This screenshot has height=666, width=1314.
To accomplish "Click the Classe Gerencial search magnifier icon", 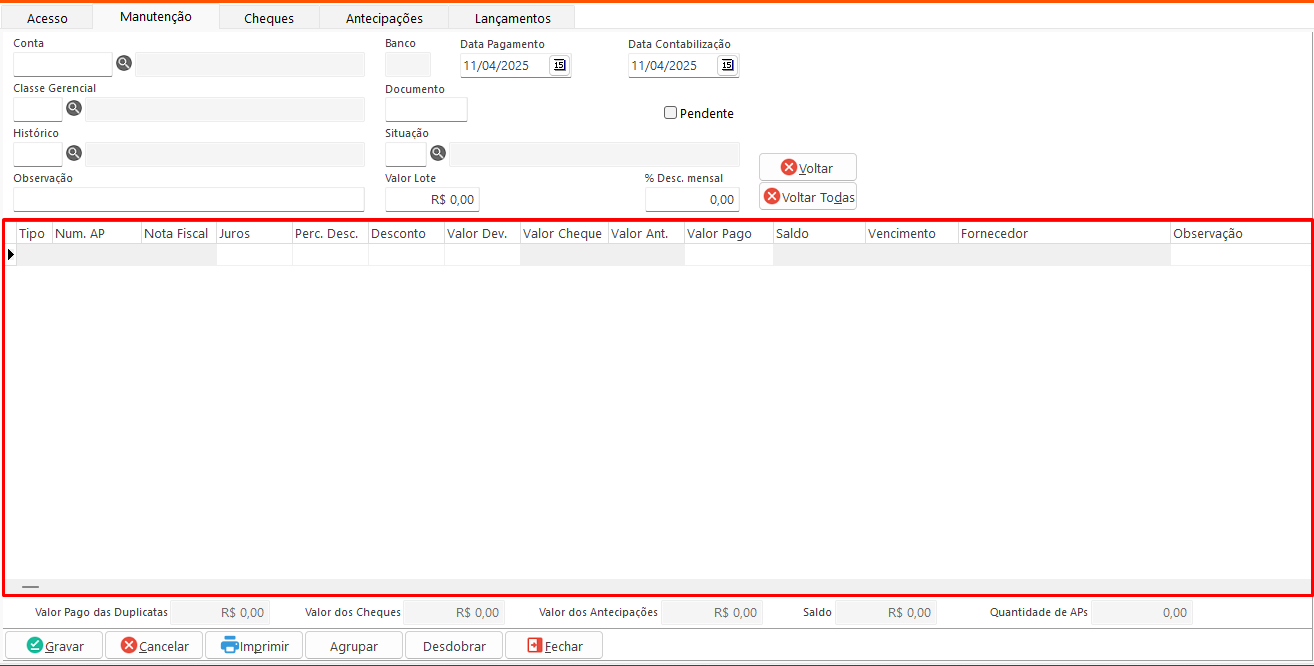I will pyautogui.click(x=74, y=108).
